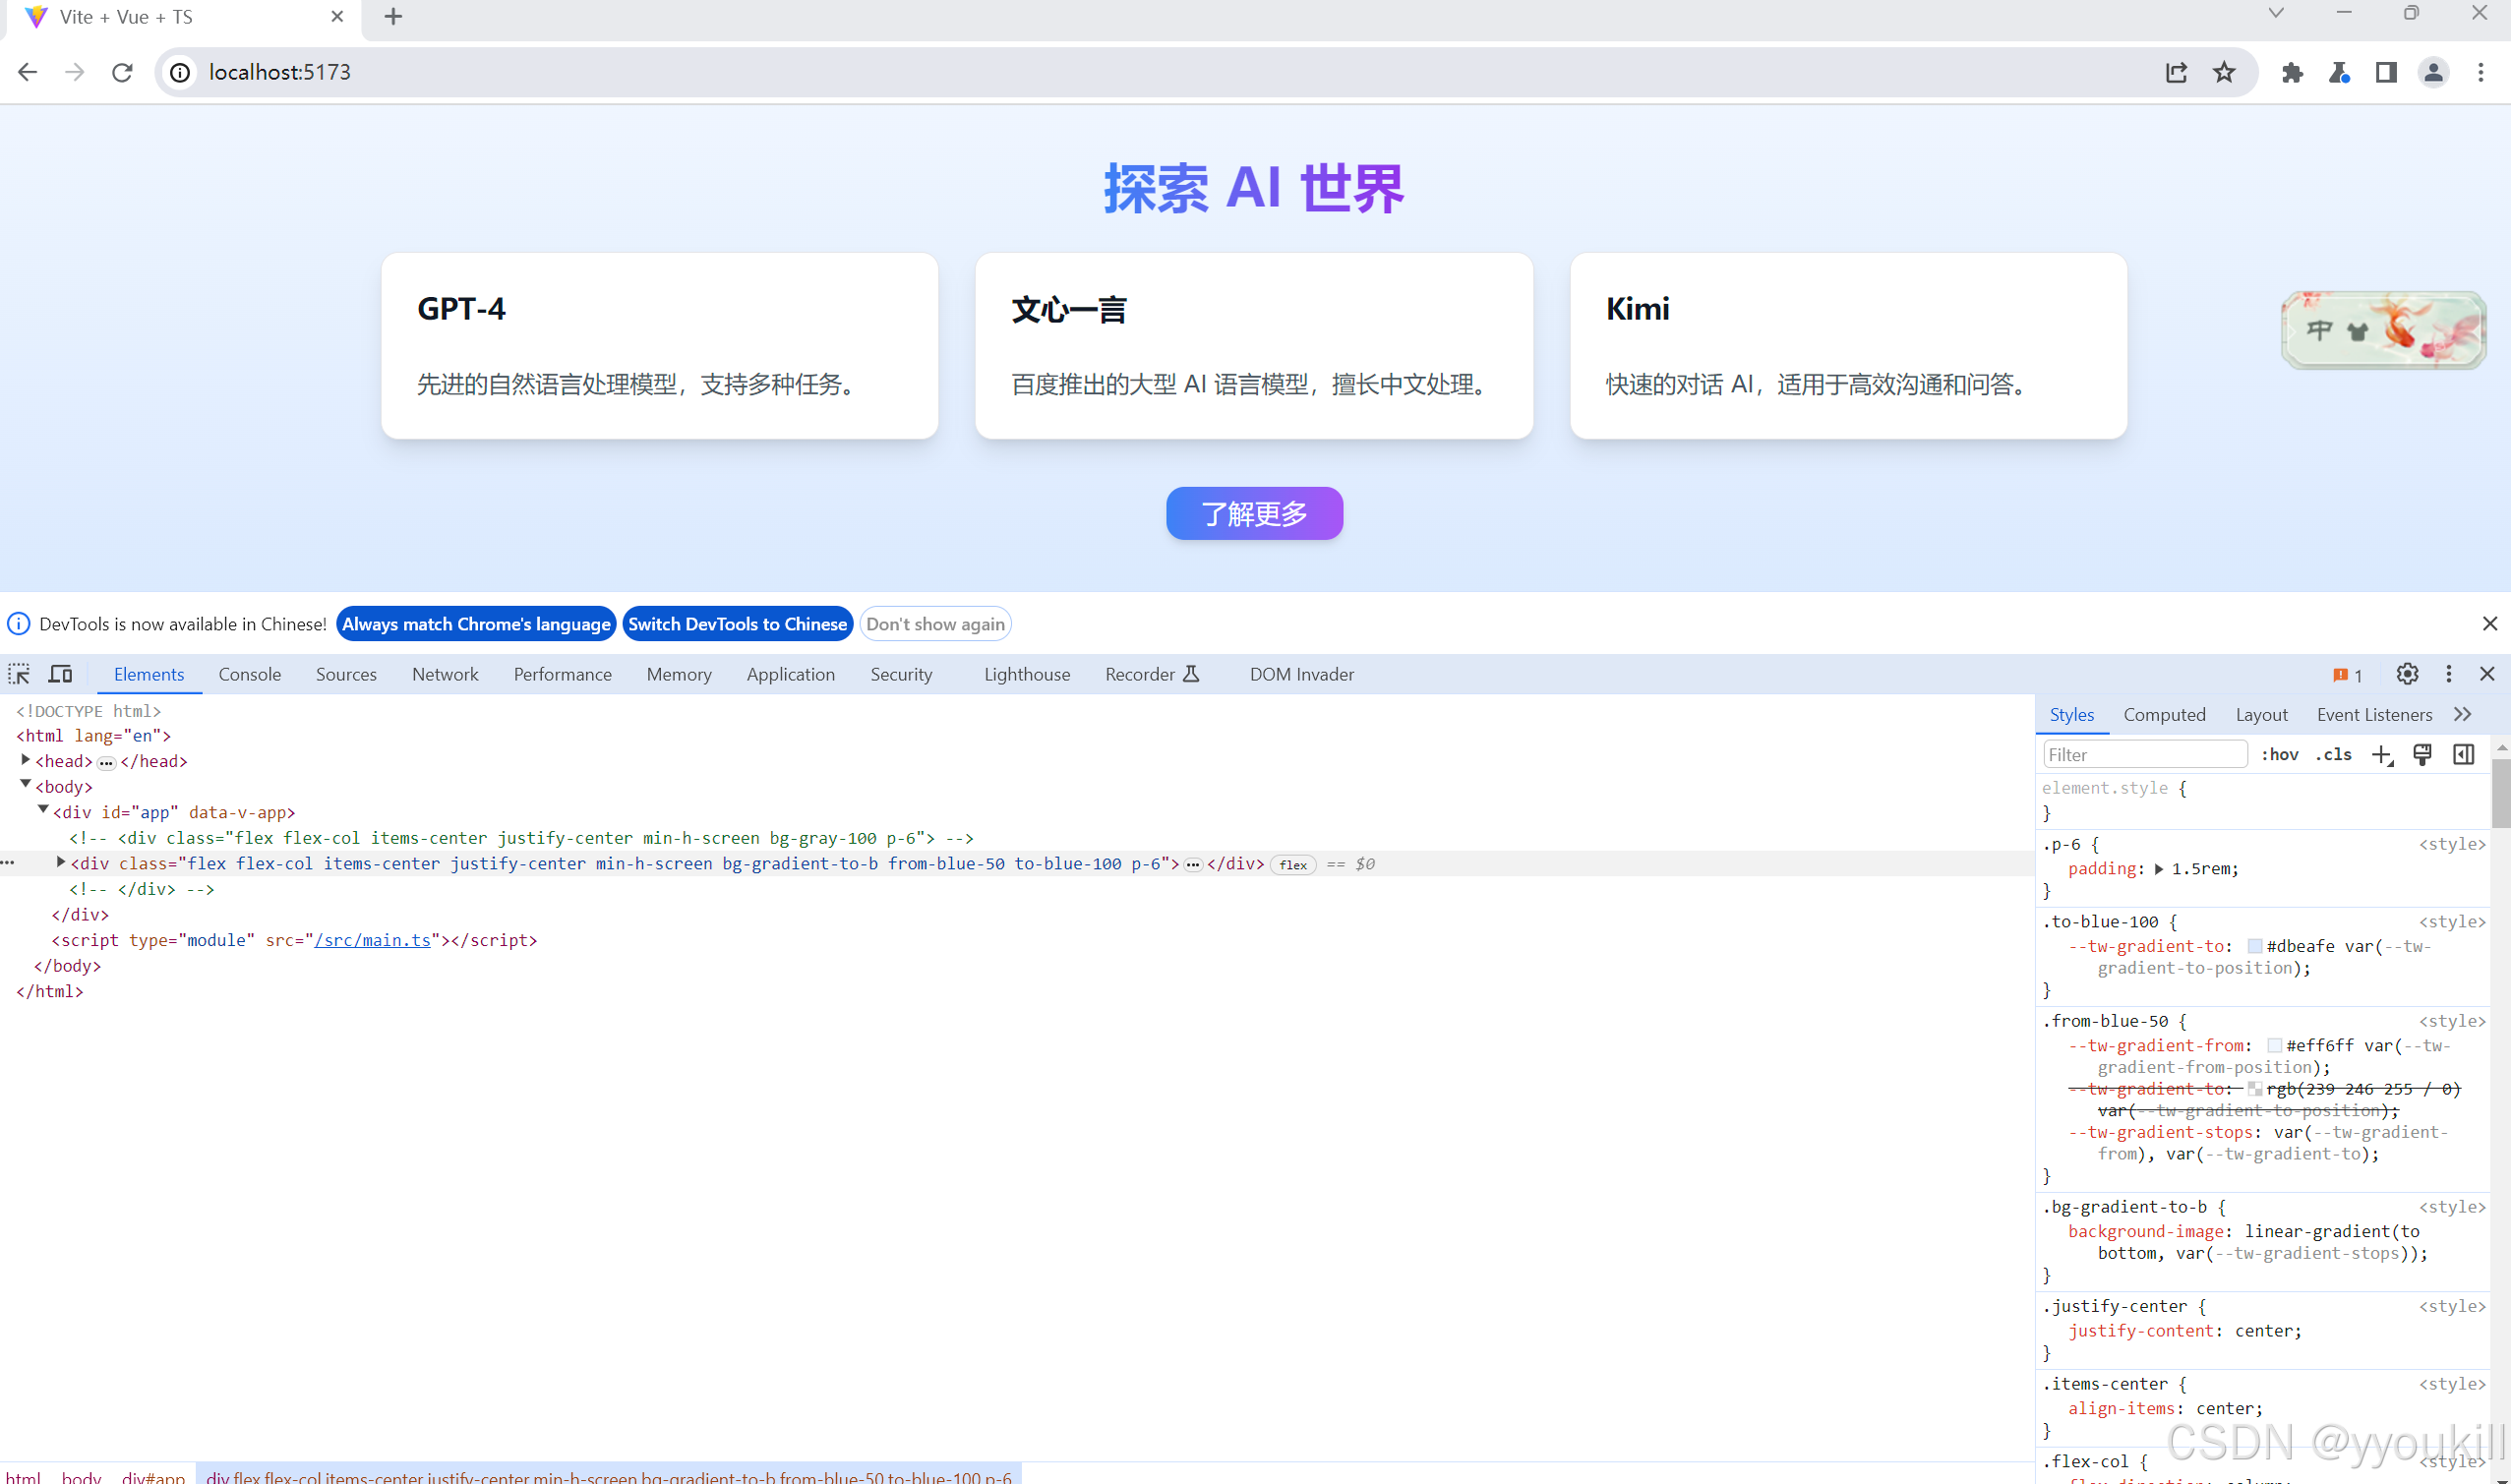Toggle the .cls element classes panel
This screenshot has height=1484, width=2511.
point(2335,754)
